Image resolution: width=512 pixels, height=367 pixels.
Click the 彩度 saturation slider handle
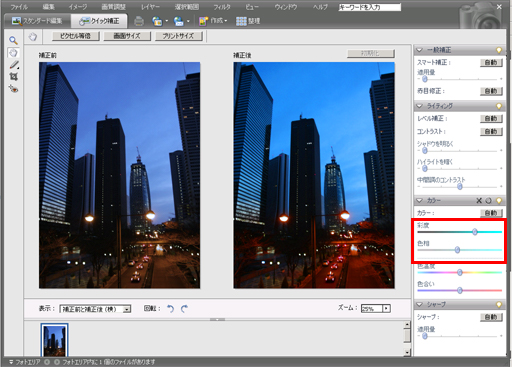(x=475, y=232)
